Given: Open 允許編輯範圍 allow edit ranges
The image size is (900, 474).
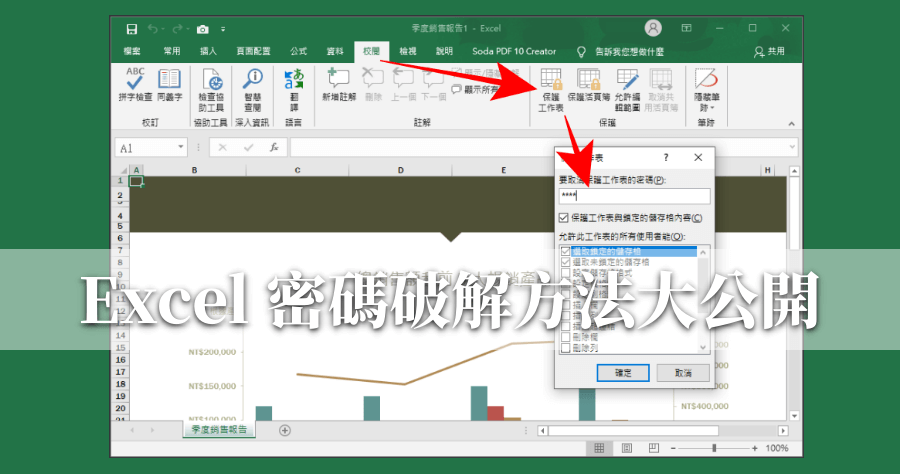Looking at the screenshot, I should [627, 90].
